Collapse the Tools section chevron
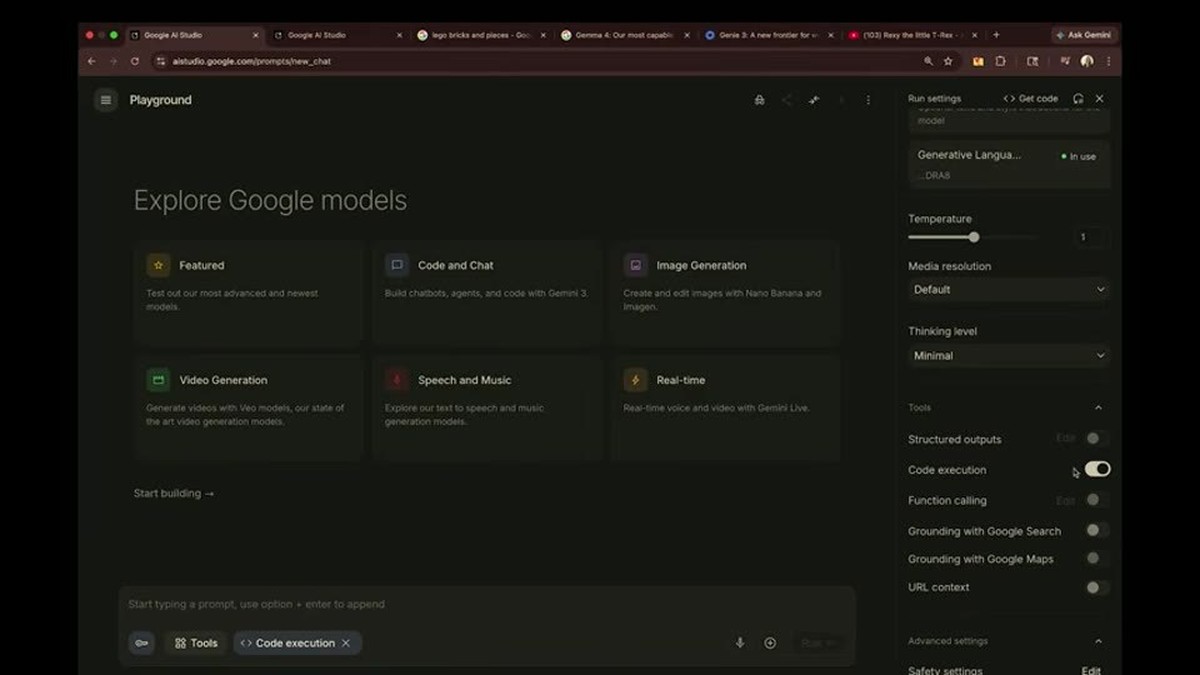This screenshot has width=1200, height=675. [x=1098, y=408]
